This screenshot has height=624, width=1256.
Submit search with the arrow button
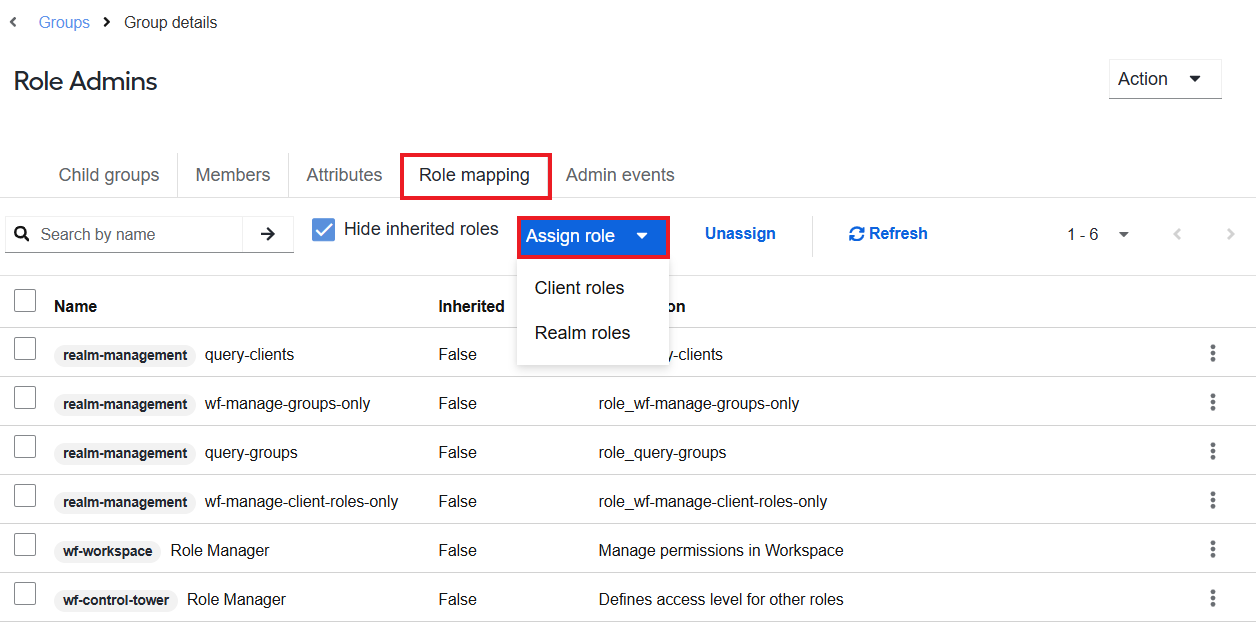click(x=268, y=234)
